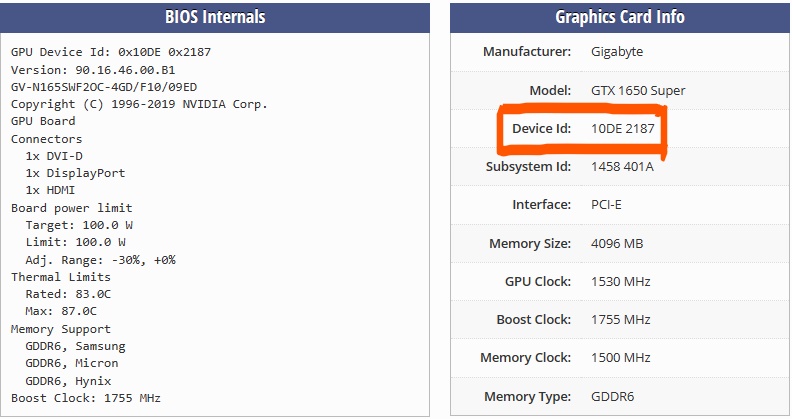
Task: Click the GPU Device Id line in BIOS text
Action: click(x=111, y=52)
